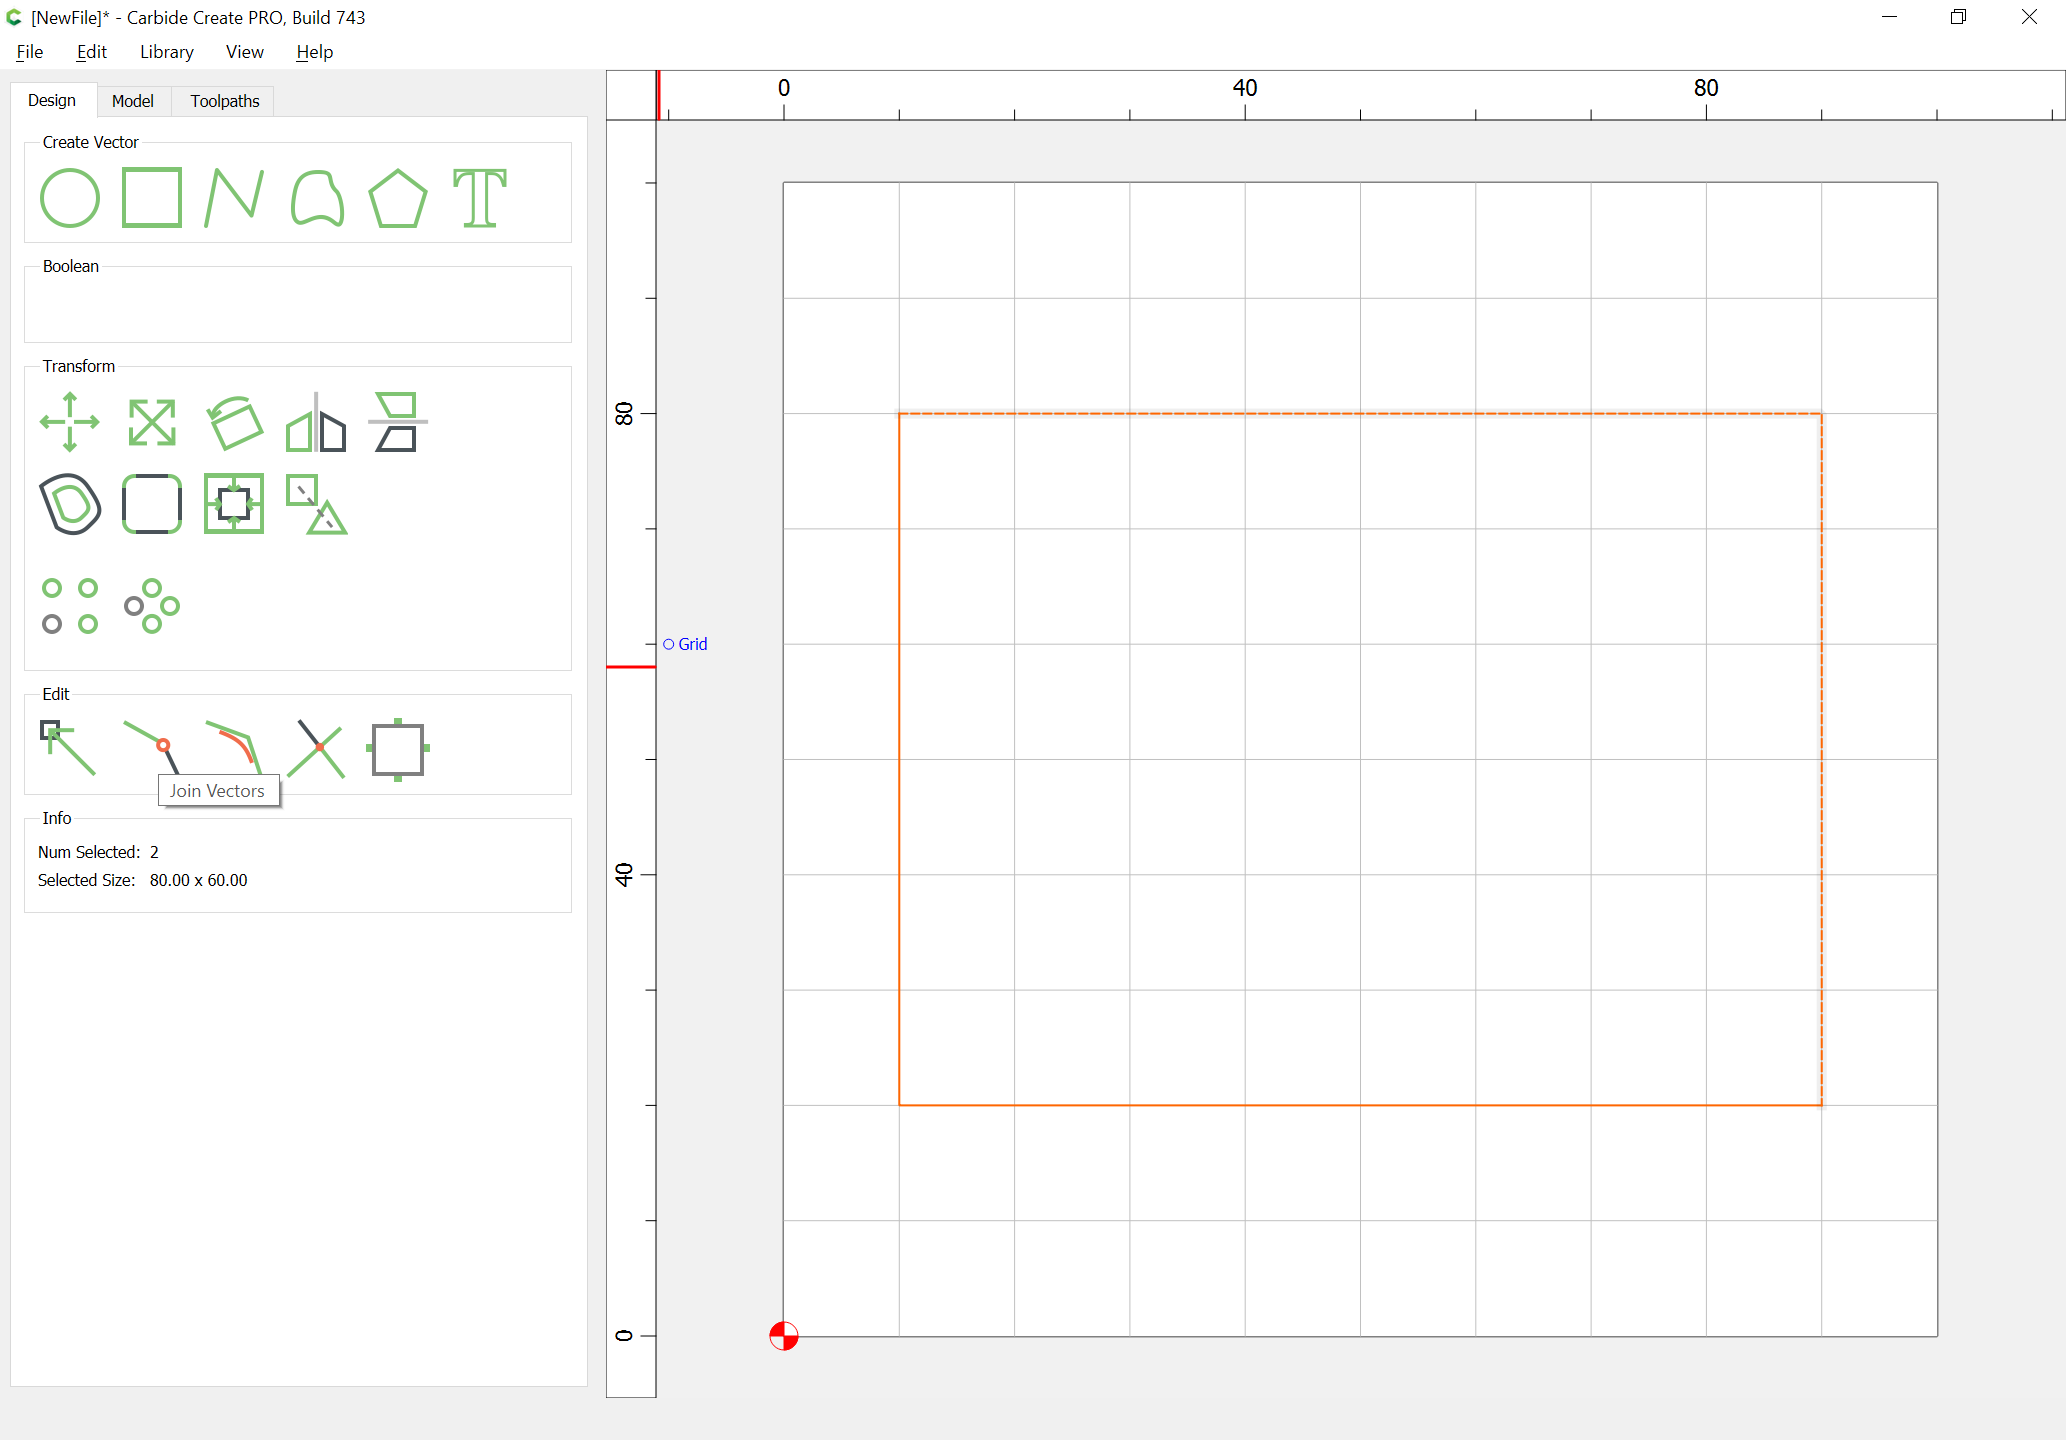Activate the Move transform tool
This screenshot has height=1440, width=2066.
[x=70, y=422]
